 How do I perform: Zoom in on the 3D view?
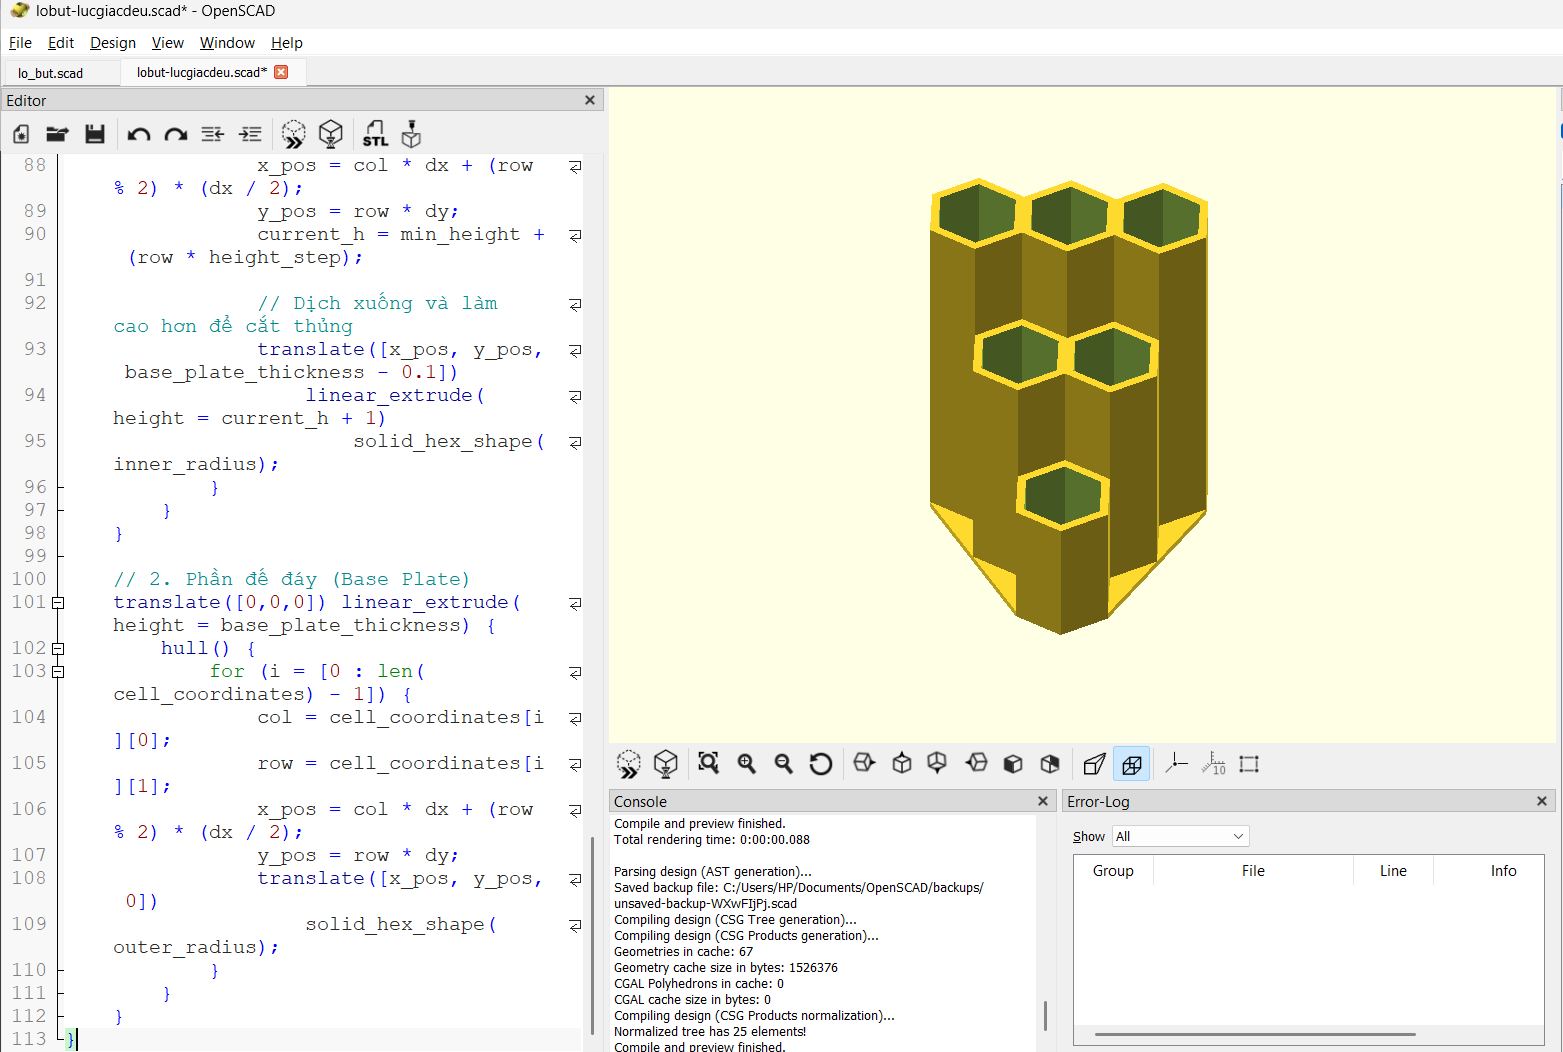click(747, 764)
